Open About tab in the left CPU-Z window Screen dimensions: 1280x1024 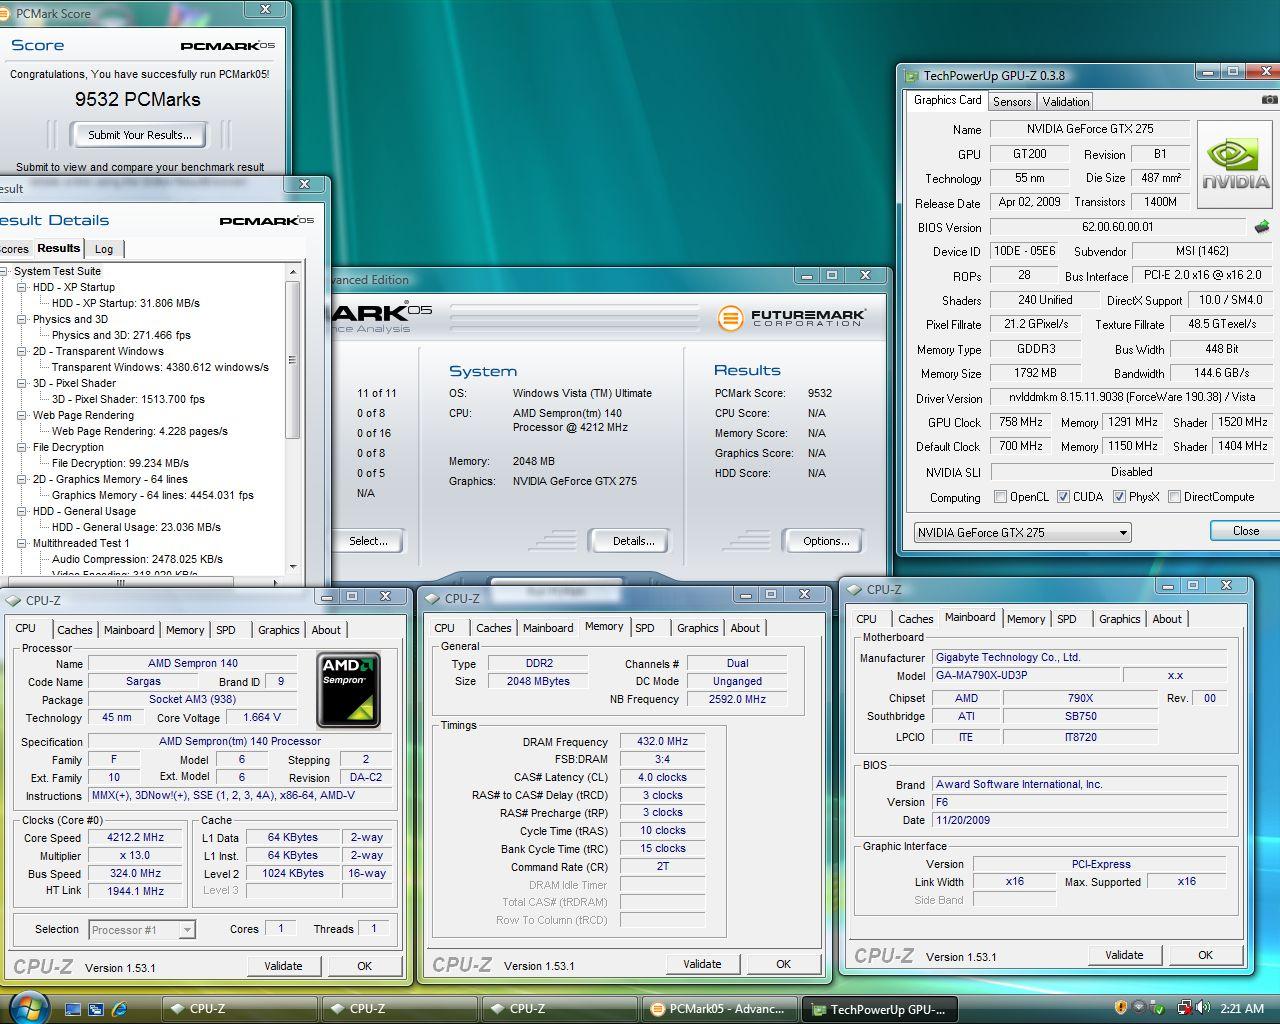[x=326, y=630]
